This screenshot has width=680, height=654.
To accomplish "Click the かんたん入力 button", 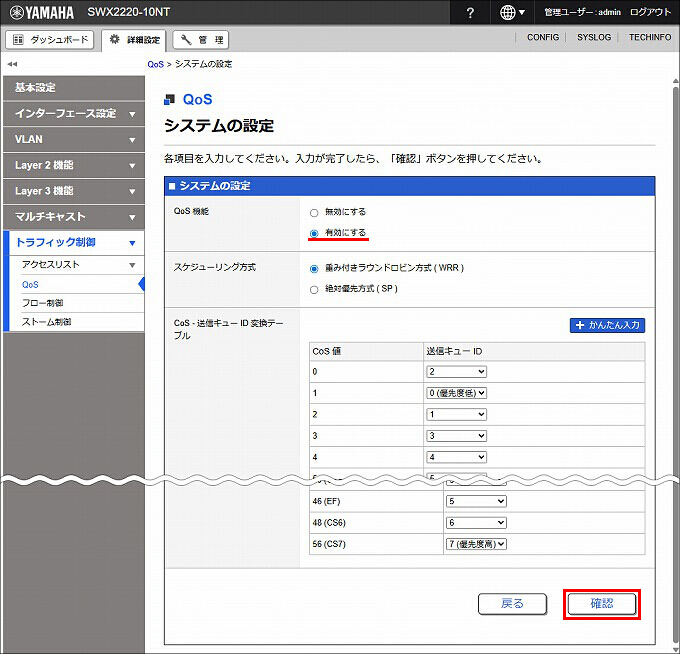I will coord(607,325).
